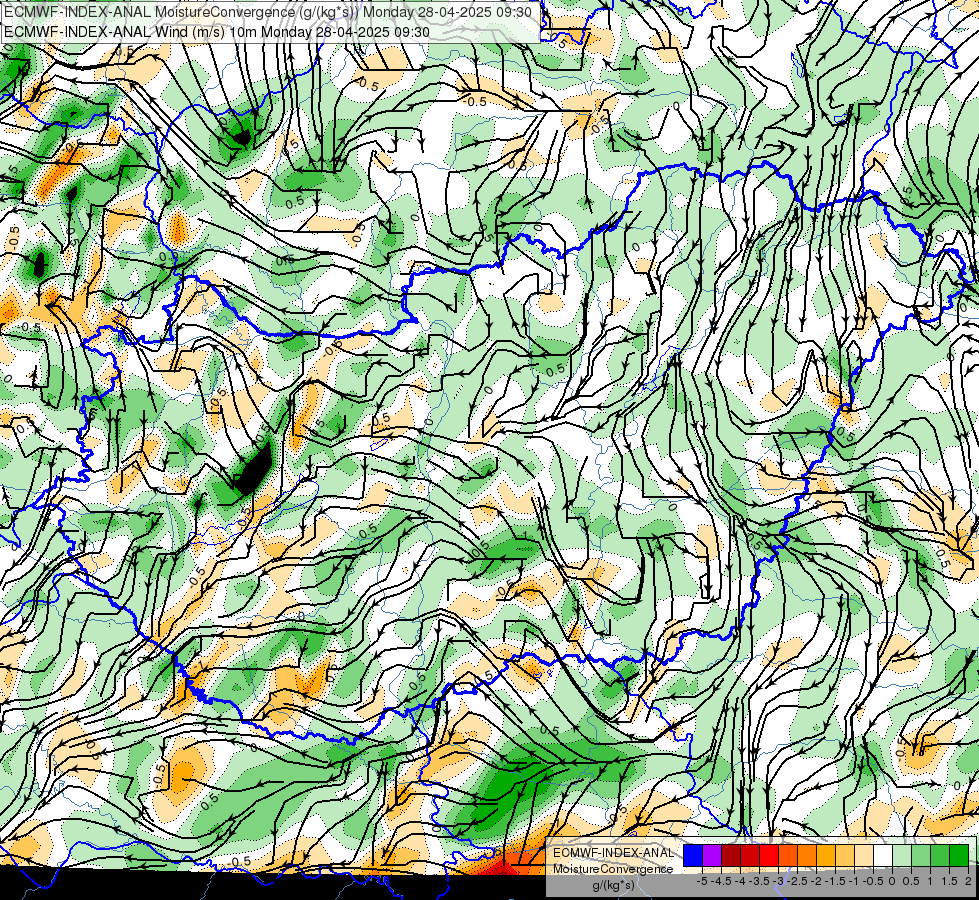Viewport: 979px width, 900px height.
Task: Click the orange swatch between -2.5 and -2
Action: pyautogui.click(x=807, y=855)
